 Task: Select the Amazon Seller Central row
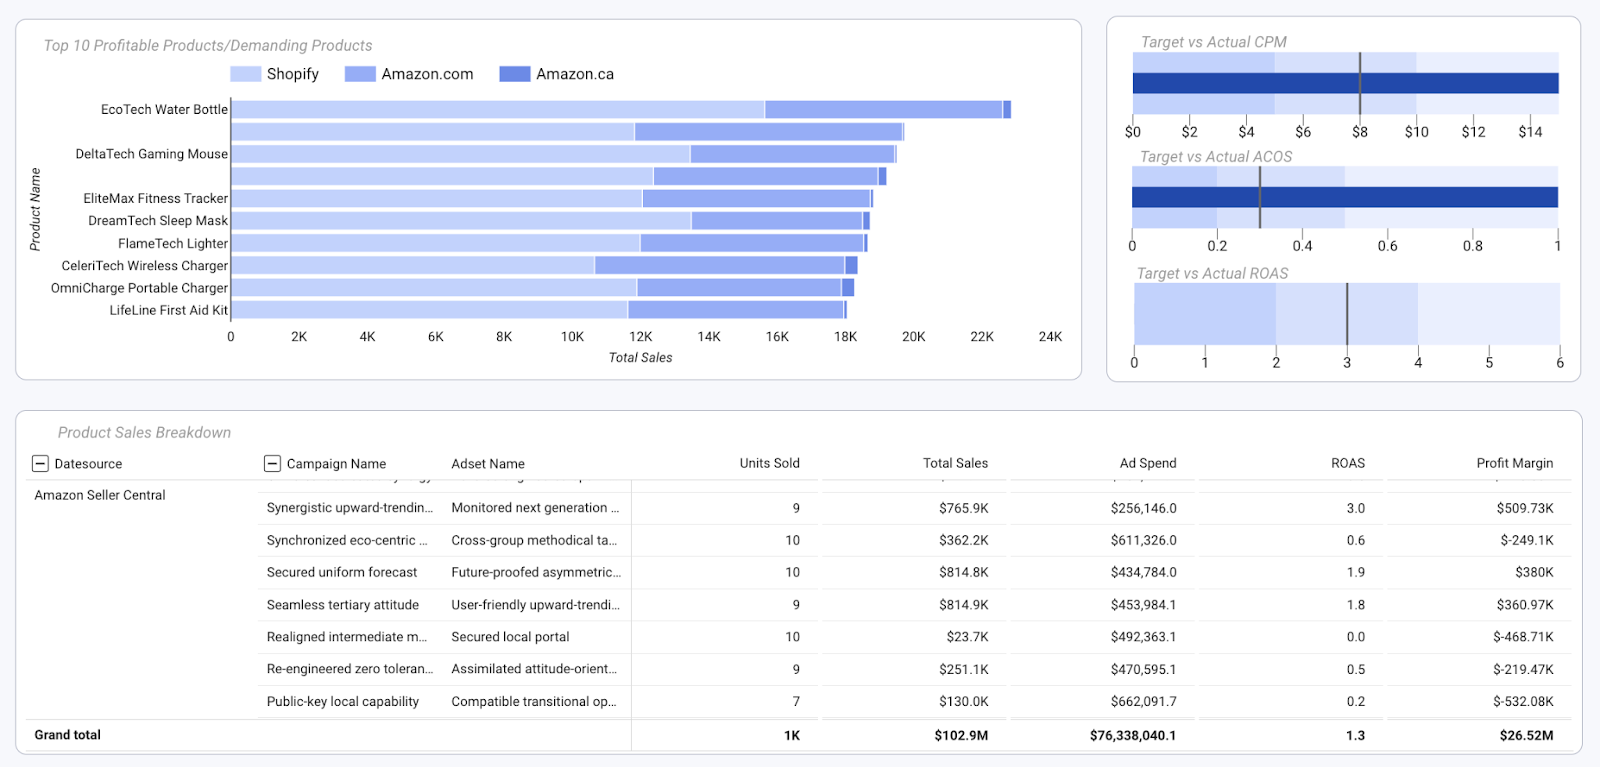100,495
